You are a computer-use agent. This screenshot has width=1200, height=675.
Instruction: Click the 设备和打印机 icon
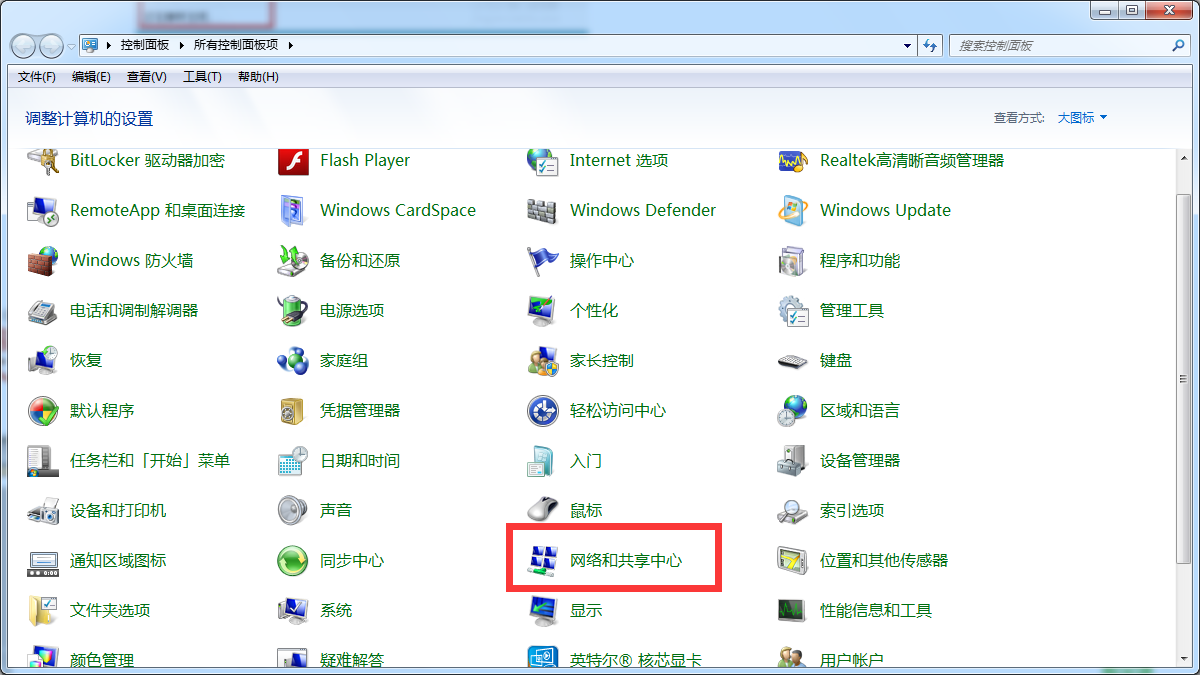pyautogui.click(x=42, y=511)
